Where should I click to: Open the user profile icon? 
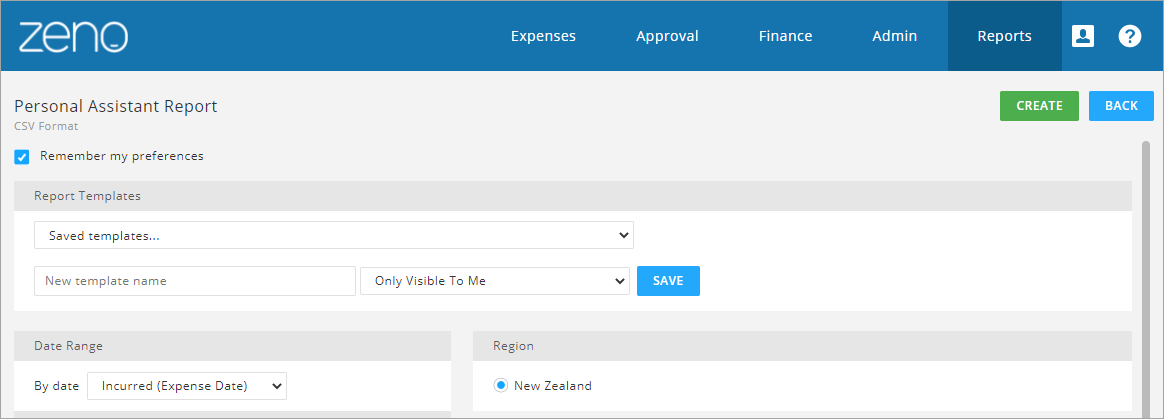1083,36
